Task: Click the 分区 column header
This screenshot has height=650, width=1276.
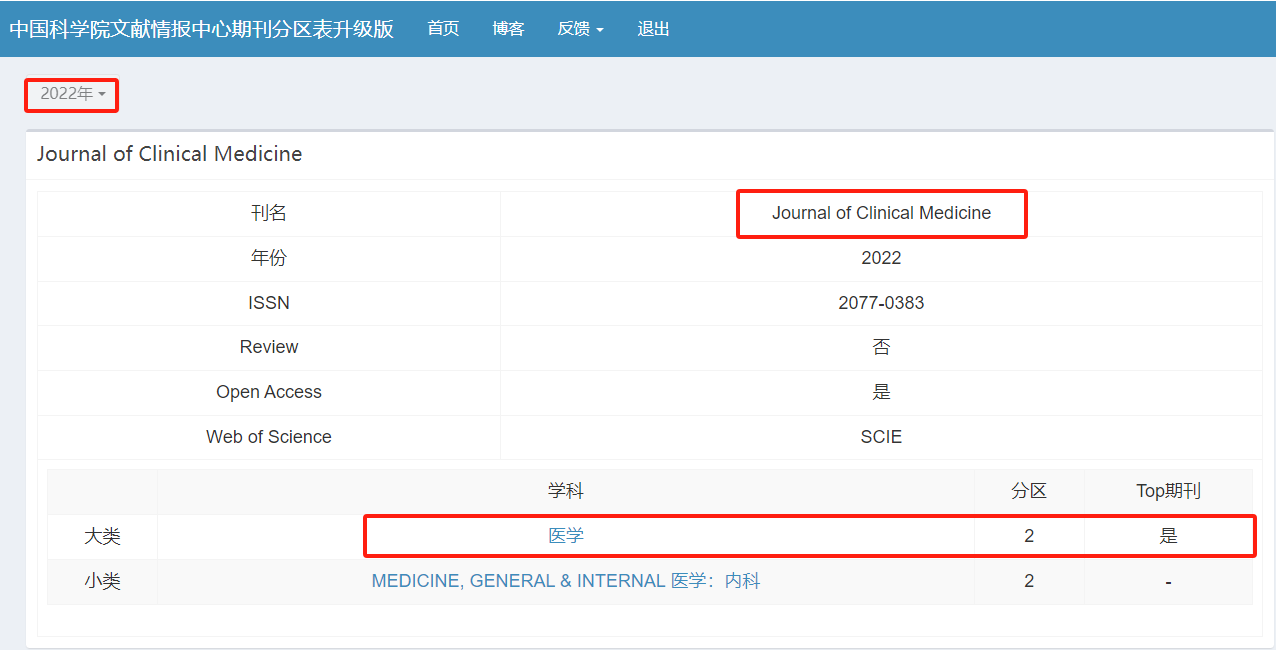Action: coord(1029,491)
